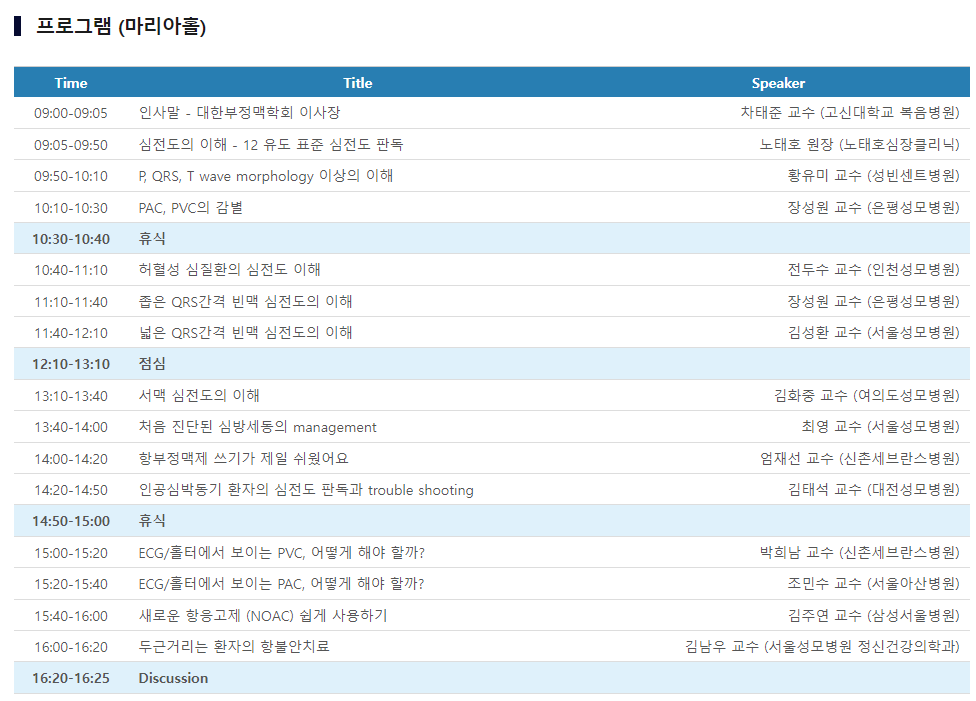Viewport: 976px width, 701px height.
Task: Click title P, QRS, T wave morphology 이상의 이해
Action: pyautogui.click(x=266, y=176)
